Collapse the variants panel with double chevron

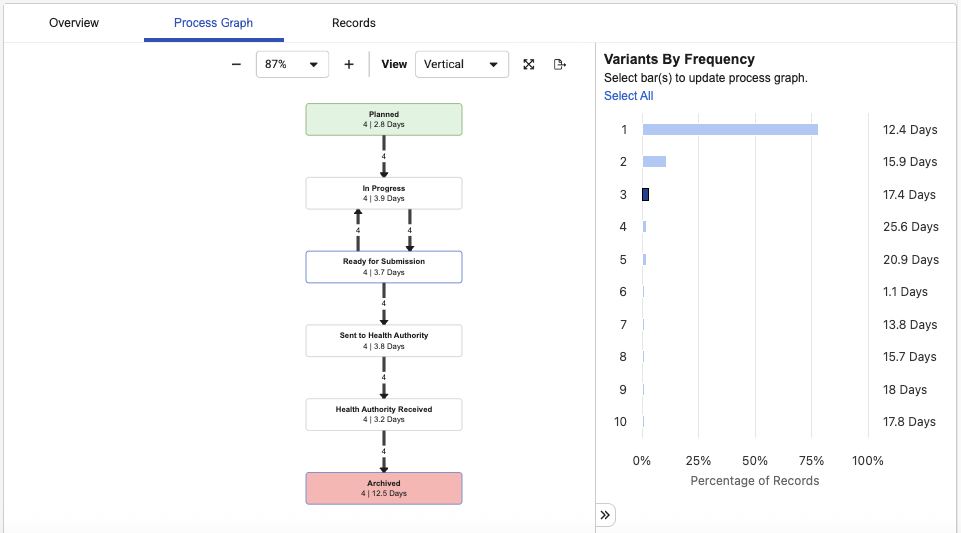[x=605, y=515]
